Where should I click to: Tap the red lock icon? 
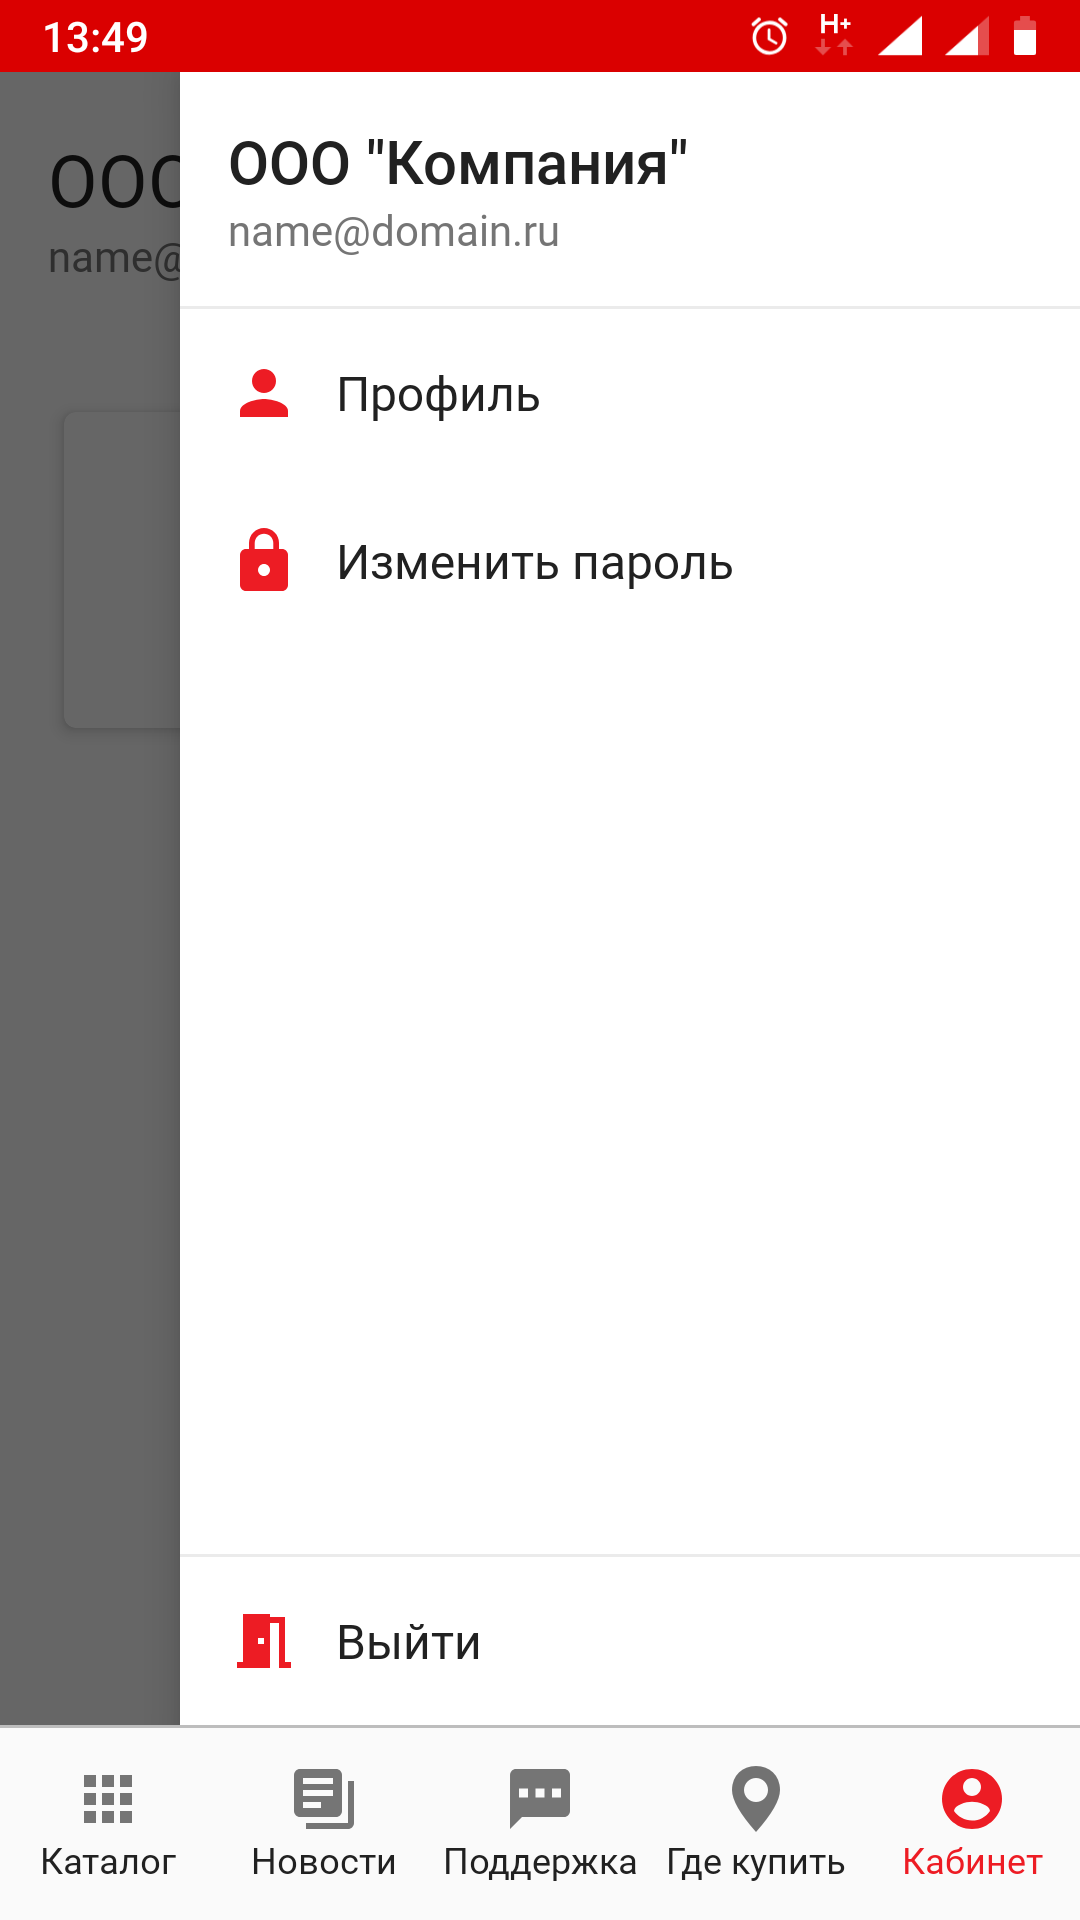(x=264, y=560)
